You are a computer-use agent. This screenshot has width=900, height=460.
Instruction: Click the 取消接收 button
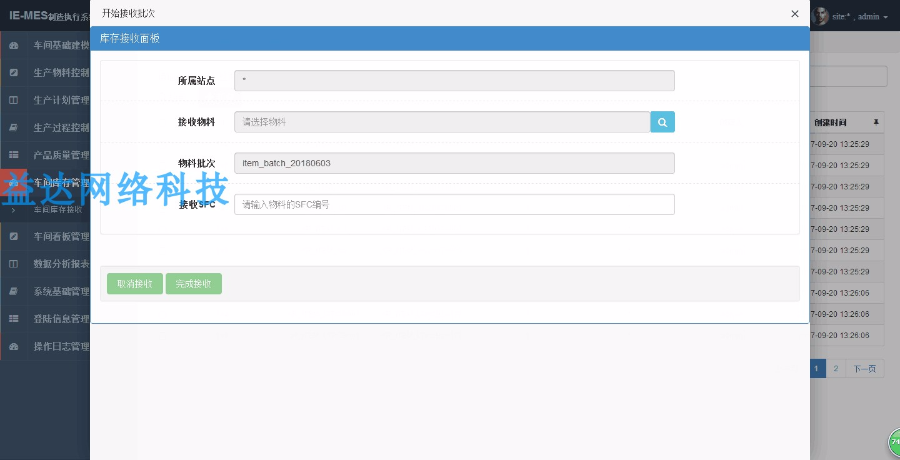click(135, 284)
